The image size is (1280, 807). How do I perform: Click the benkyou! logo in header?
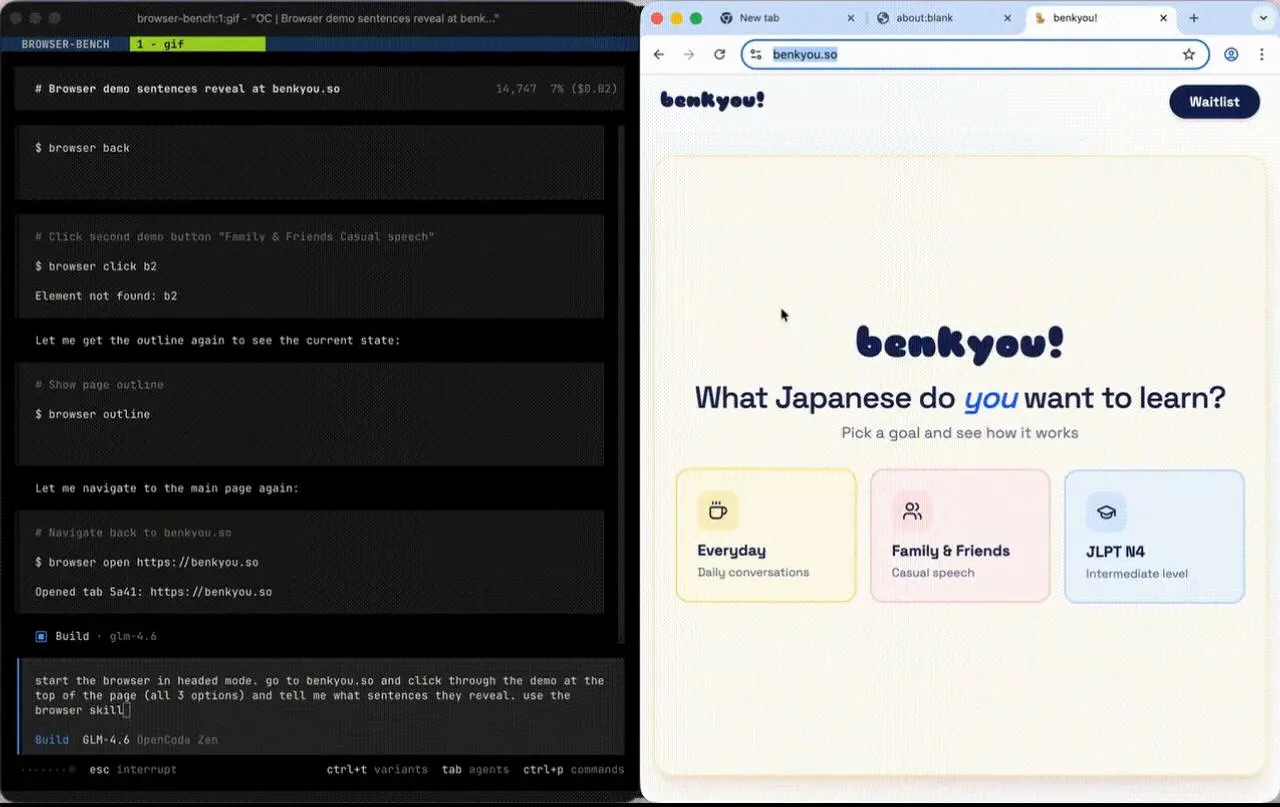712,100
